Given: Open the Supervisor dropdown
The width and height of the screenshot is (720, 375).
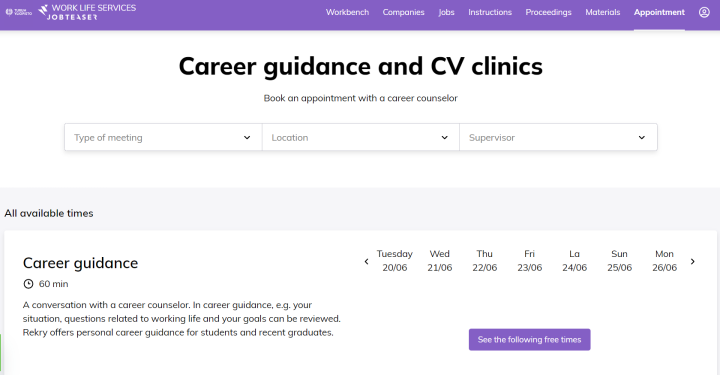Looking at the screenshot, I should 558,137.
